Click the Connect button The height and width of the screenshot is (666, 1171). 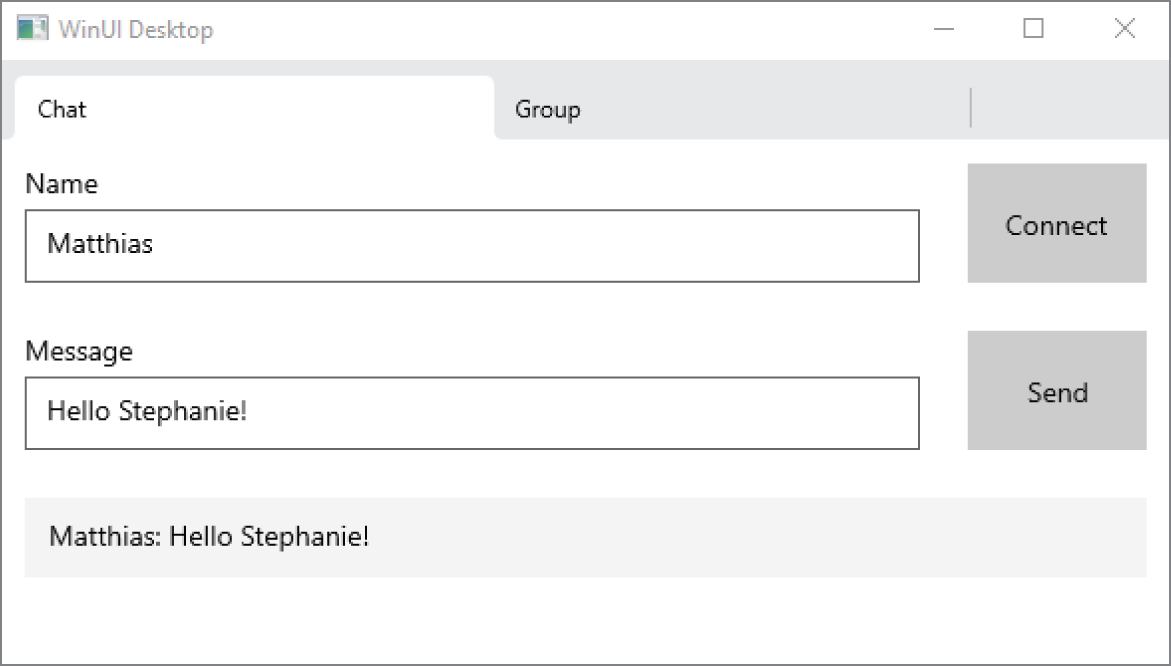(x=1056, y=224)
